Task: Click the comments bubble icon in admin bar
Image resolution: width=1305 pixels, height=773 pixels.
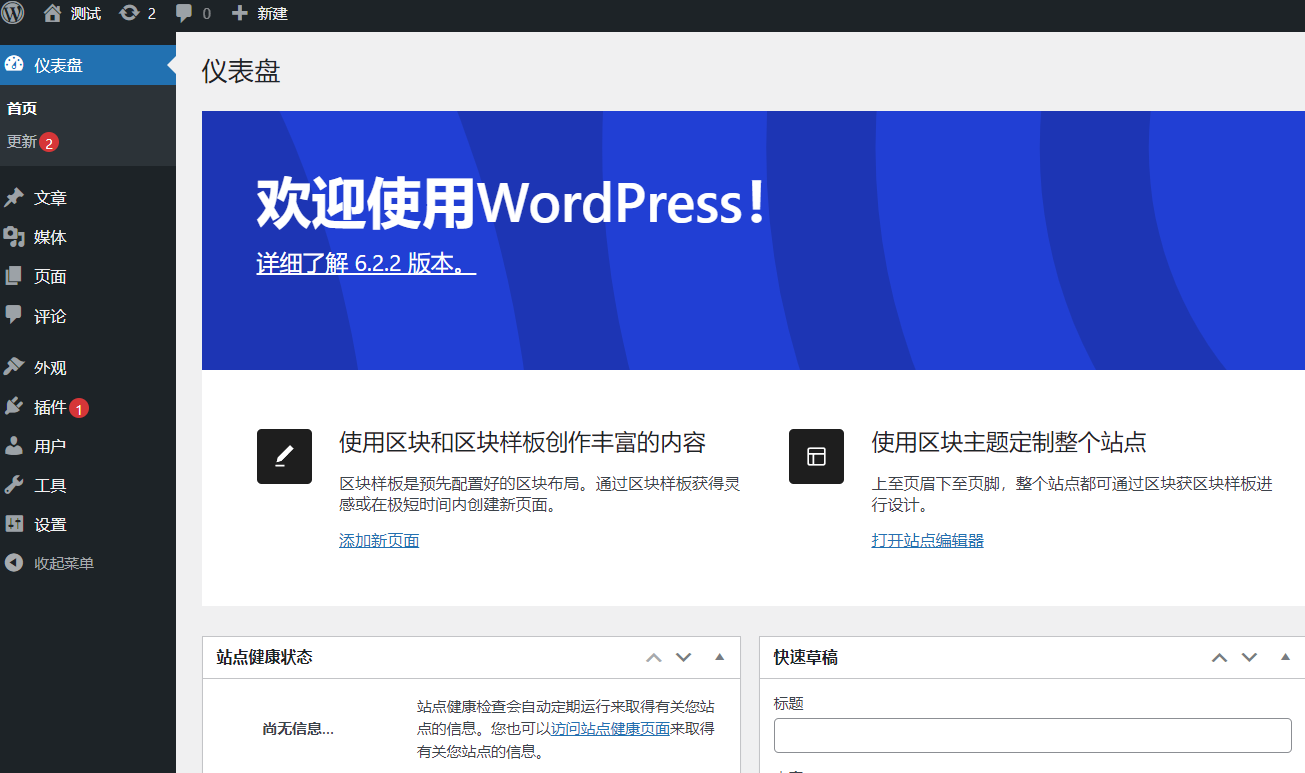Action: [184, 14]
